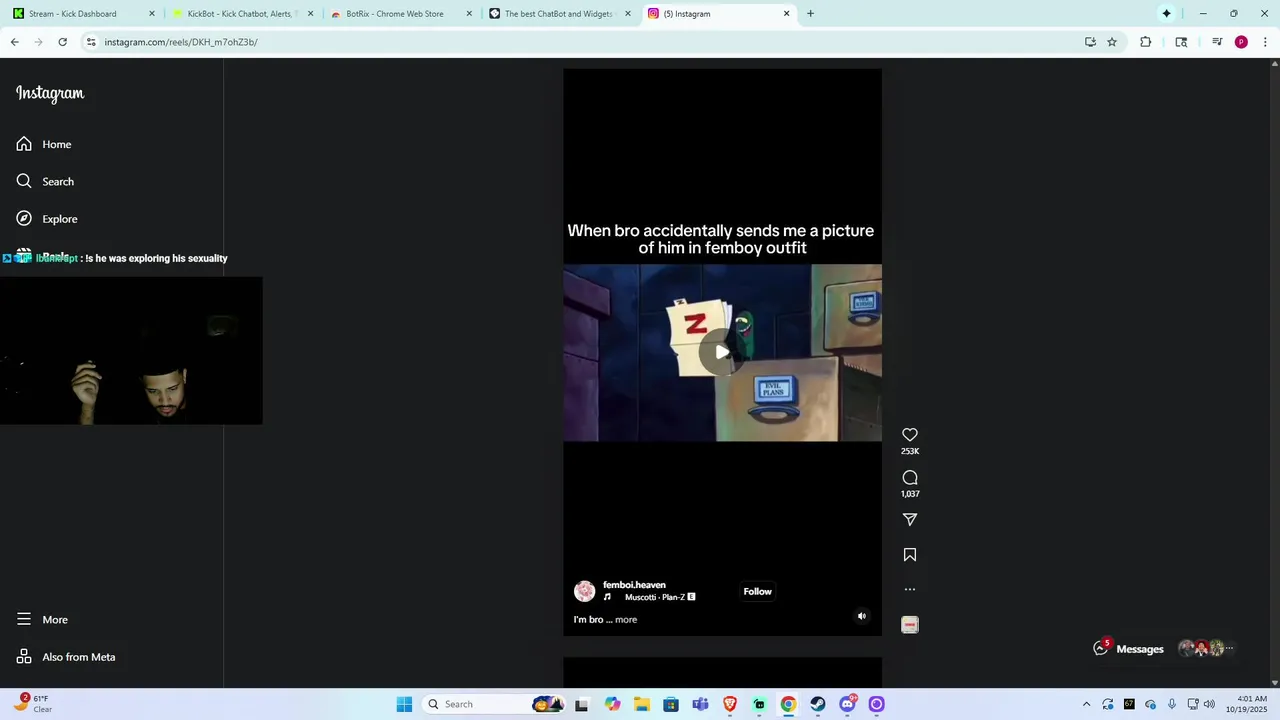
Task: Go to Instagram Home
Action: point(44,144)
